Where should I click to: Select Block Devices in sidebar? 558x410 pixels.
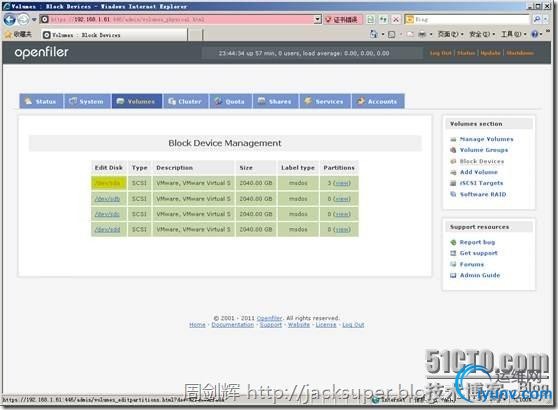pyautogui.click(x=482, y=161)
